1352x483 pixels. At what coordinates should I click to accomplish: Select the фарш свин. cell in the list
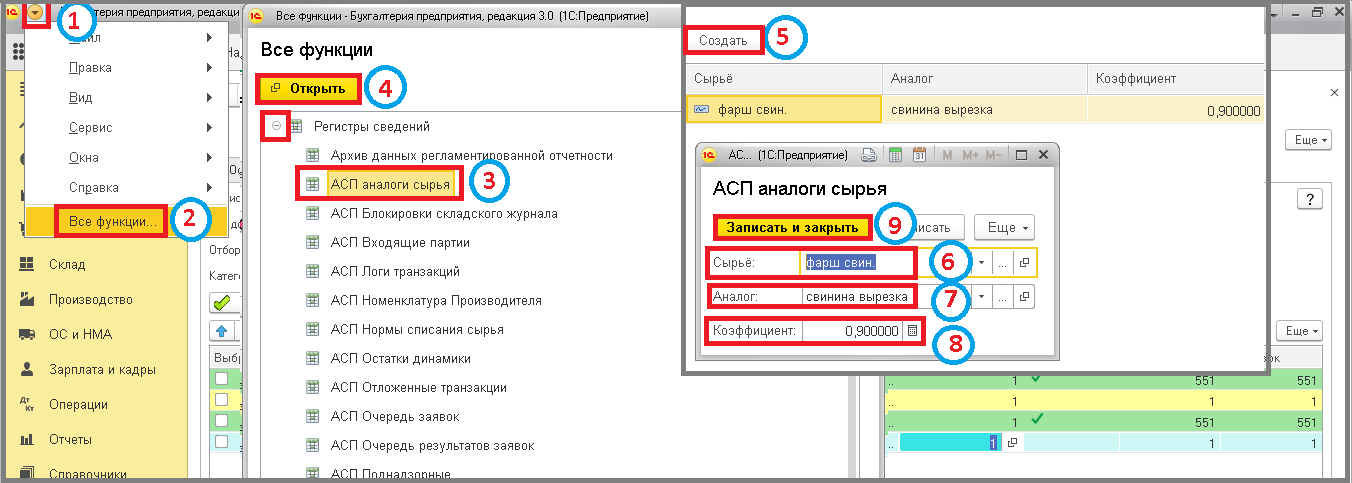click(784, 109)
